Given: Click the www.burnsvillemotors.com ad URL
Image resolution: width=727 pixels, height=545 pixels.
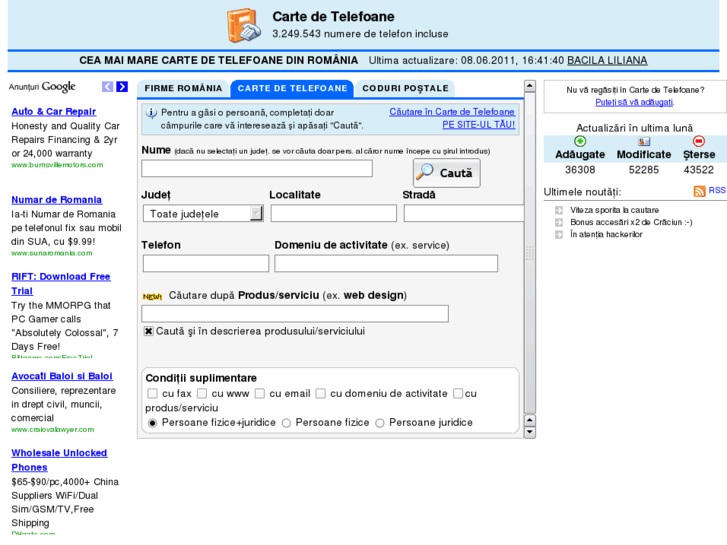Looking at the screenshot, I should coord(57,165).
